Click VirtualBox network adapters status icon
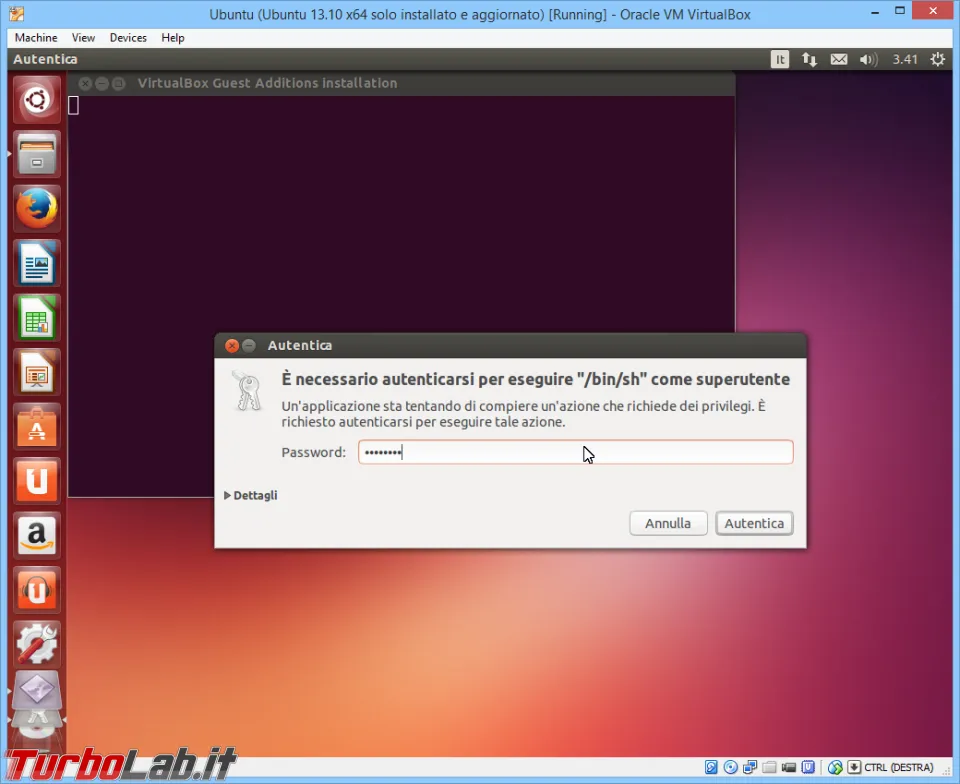The width and height of the screenshot is (960, 784). 749,767
